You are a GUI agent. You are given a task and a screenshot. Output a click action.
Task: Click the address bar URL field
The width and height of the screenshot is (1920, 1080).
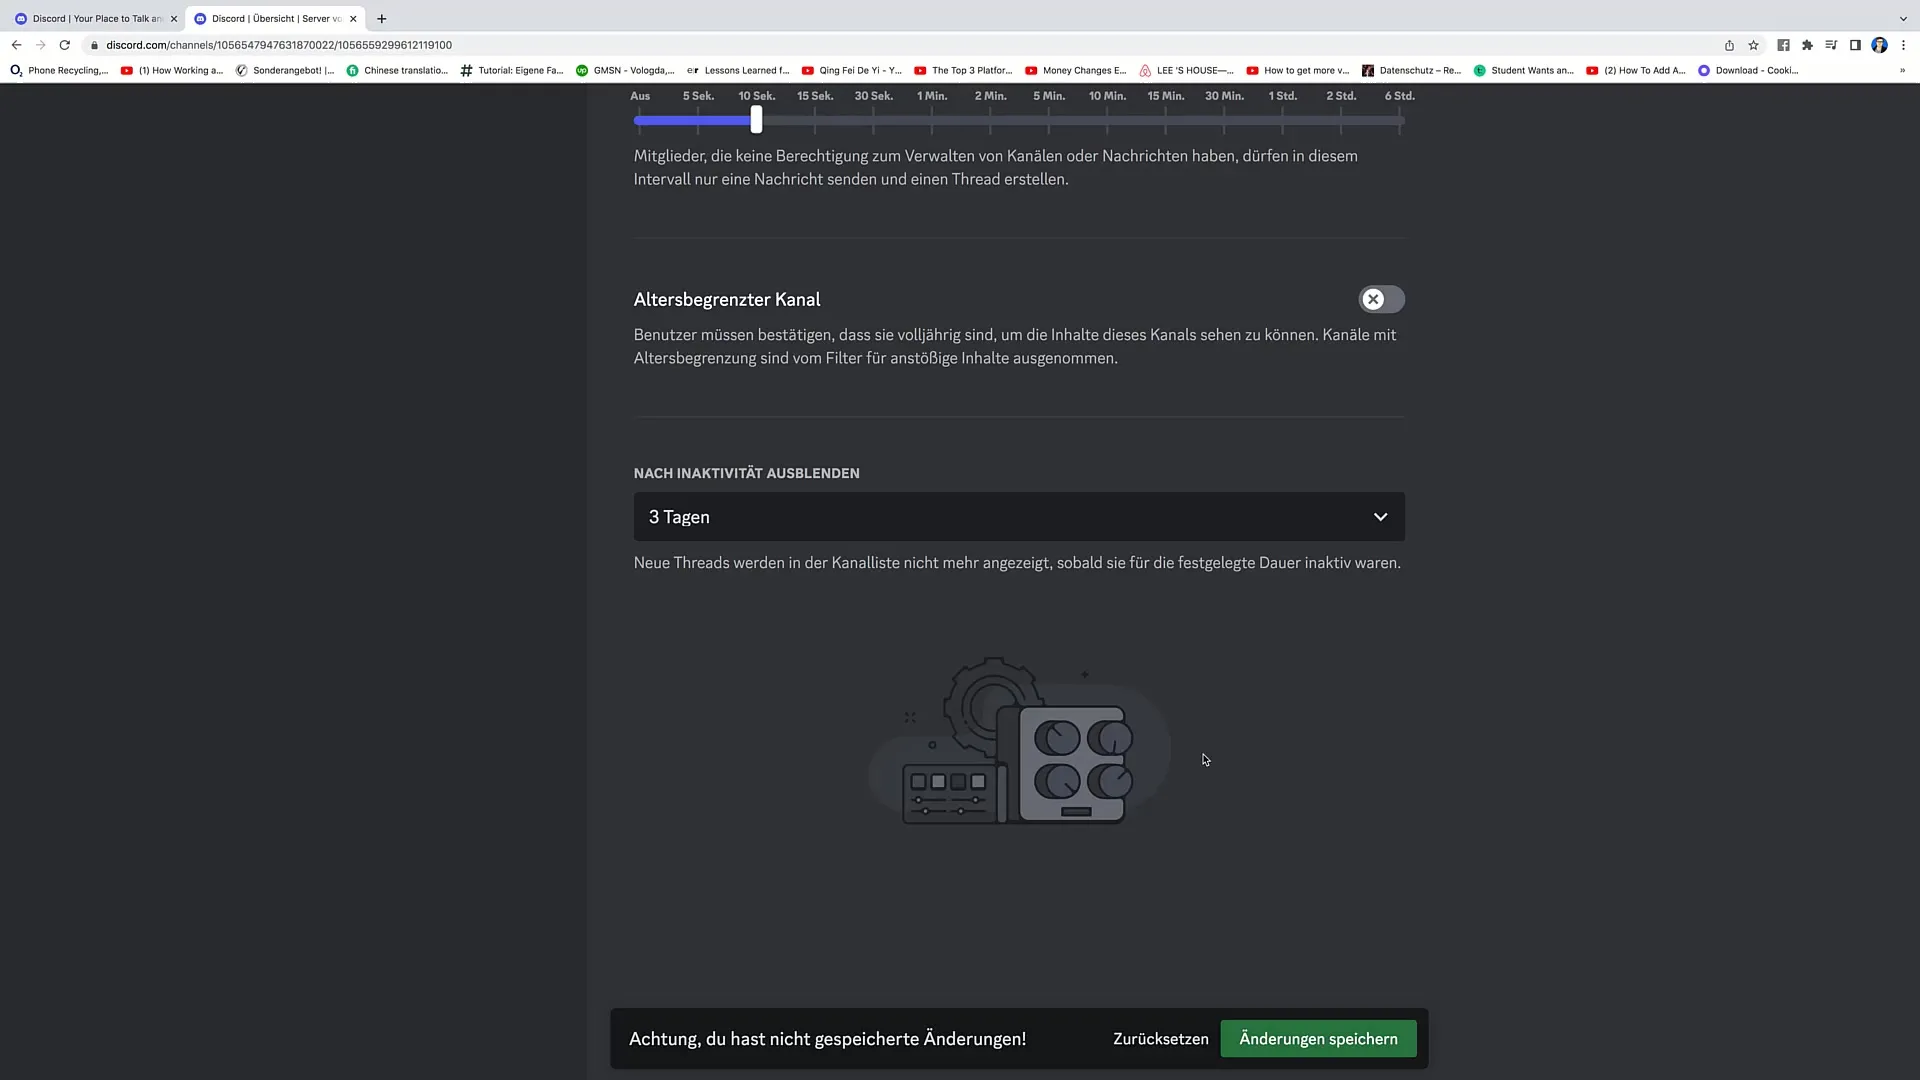(900, 45)
